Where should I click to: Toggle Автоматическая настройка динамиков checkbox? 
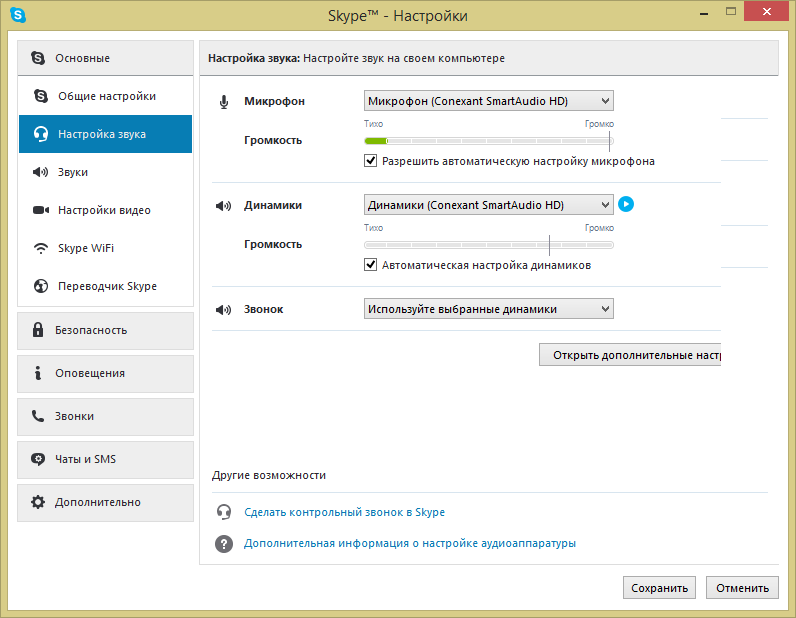click(371, 265)
